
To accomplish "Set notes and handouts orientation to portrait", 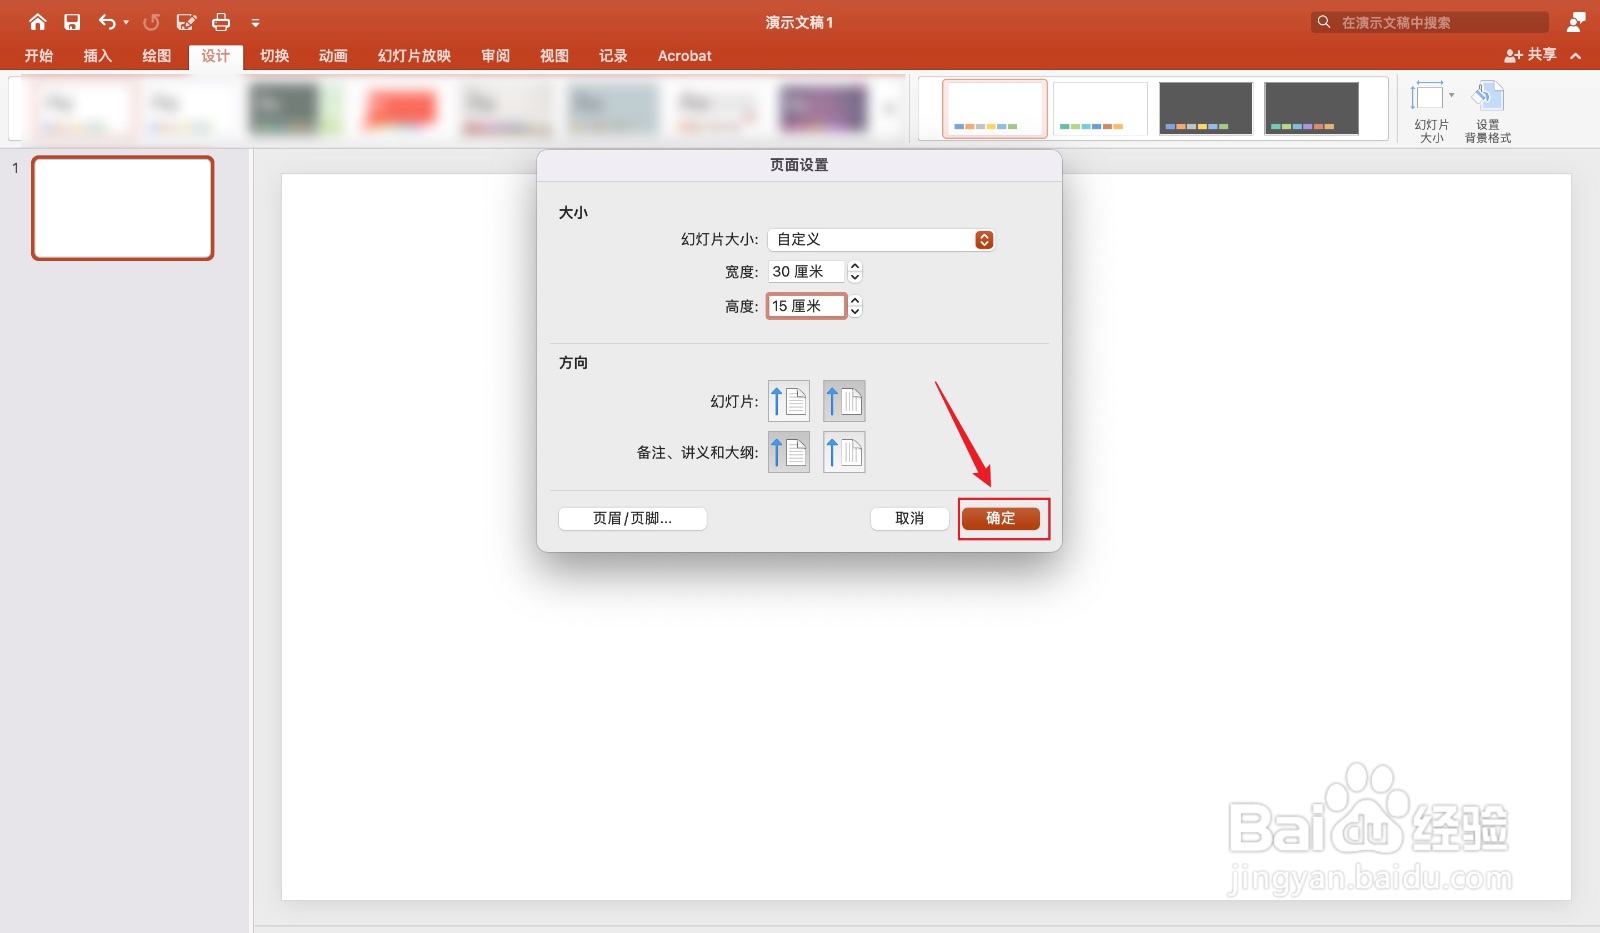I will (789, 452).
